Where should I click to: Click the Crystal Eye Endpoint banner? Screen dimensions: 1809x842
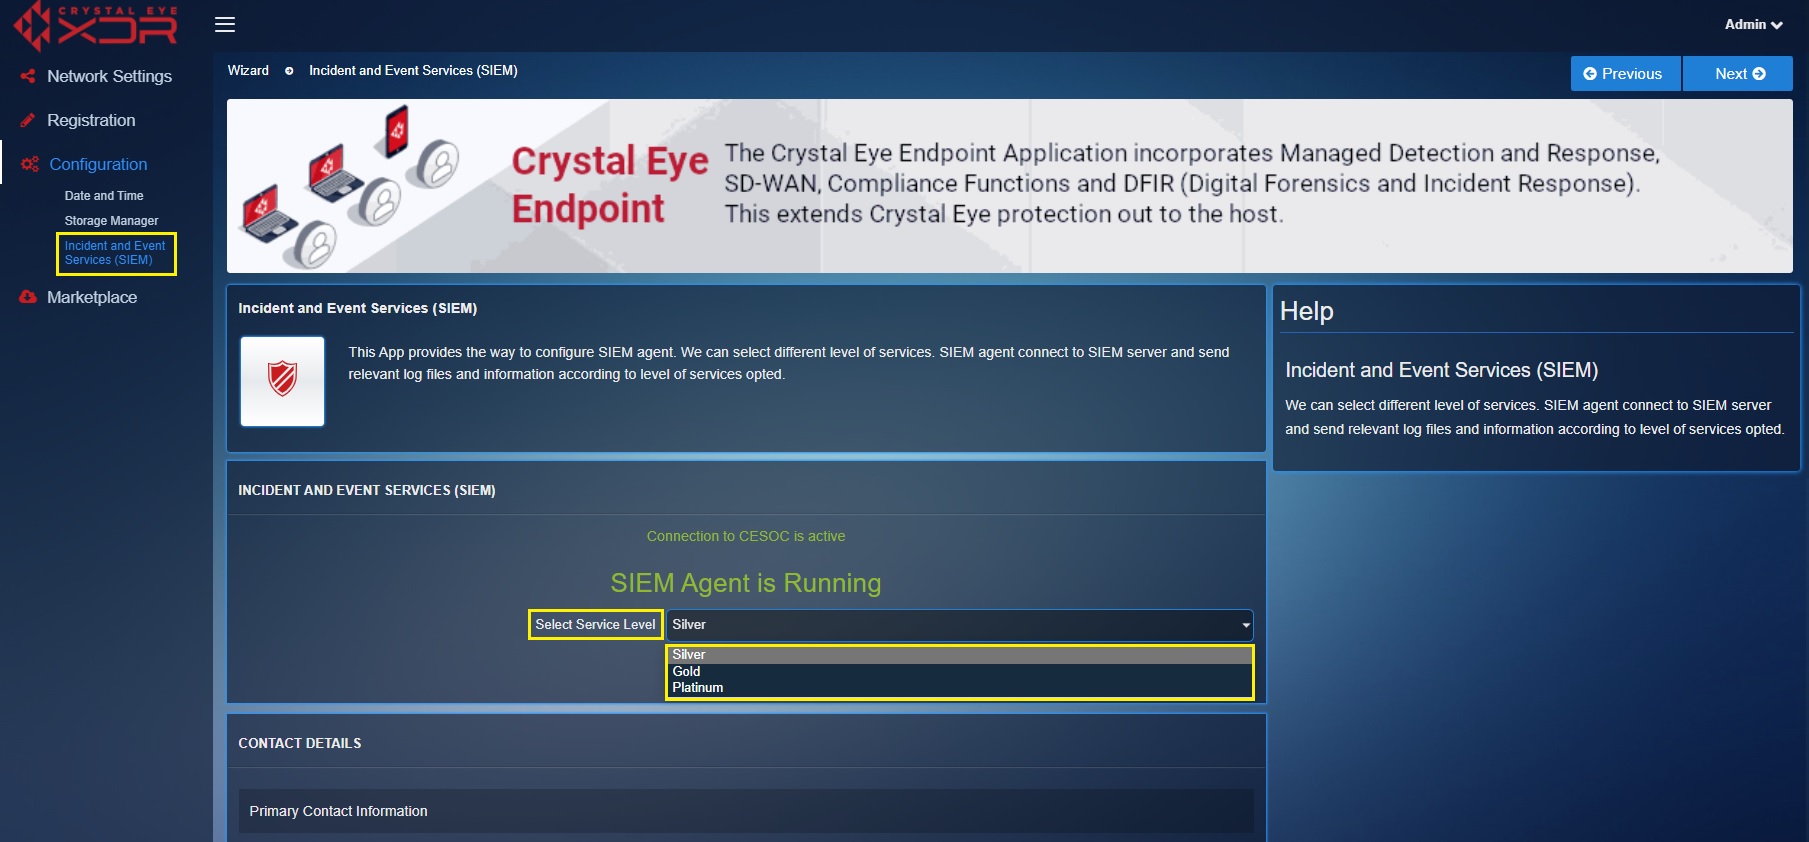point(1009,186)
